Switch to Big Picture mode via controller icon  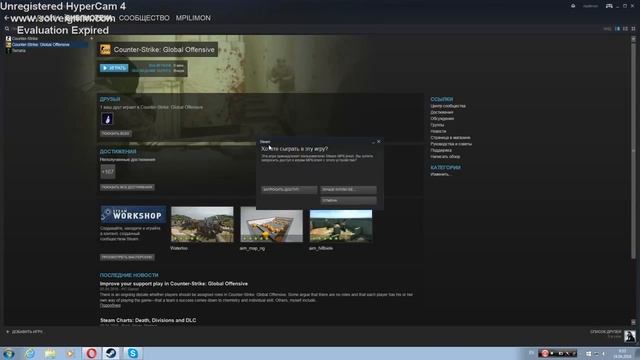[609, 6]
